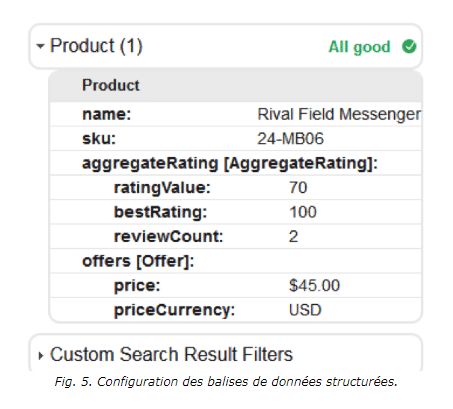Click the USD currency value

tap(305, 310)
